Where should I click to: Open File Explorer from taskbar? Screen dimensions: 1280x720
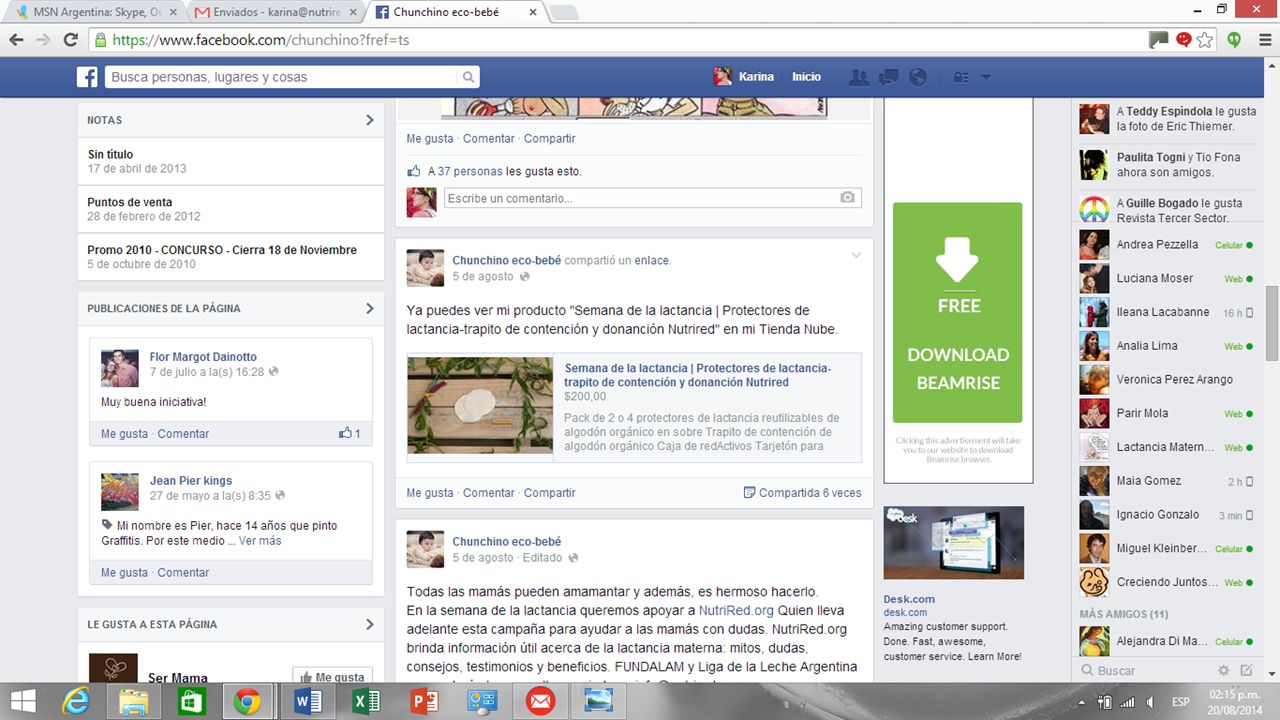click(134, 702)
